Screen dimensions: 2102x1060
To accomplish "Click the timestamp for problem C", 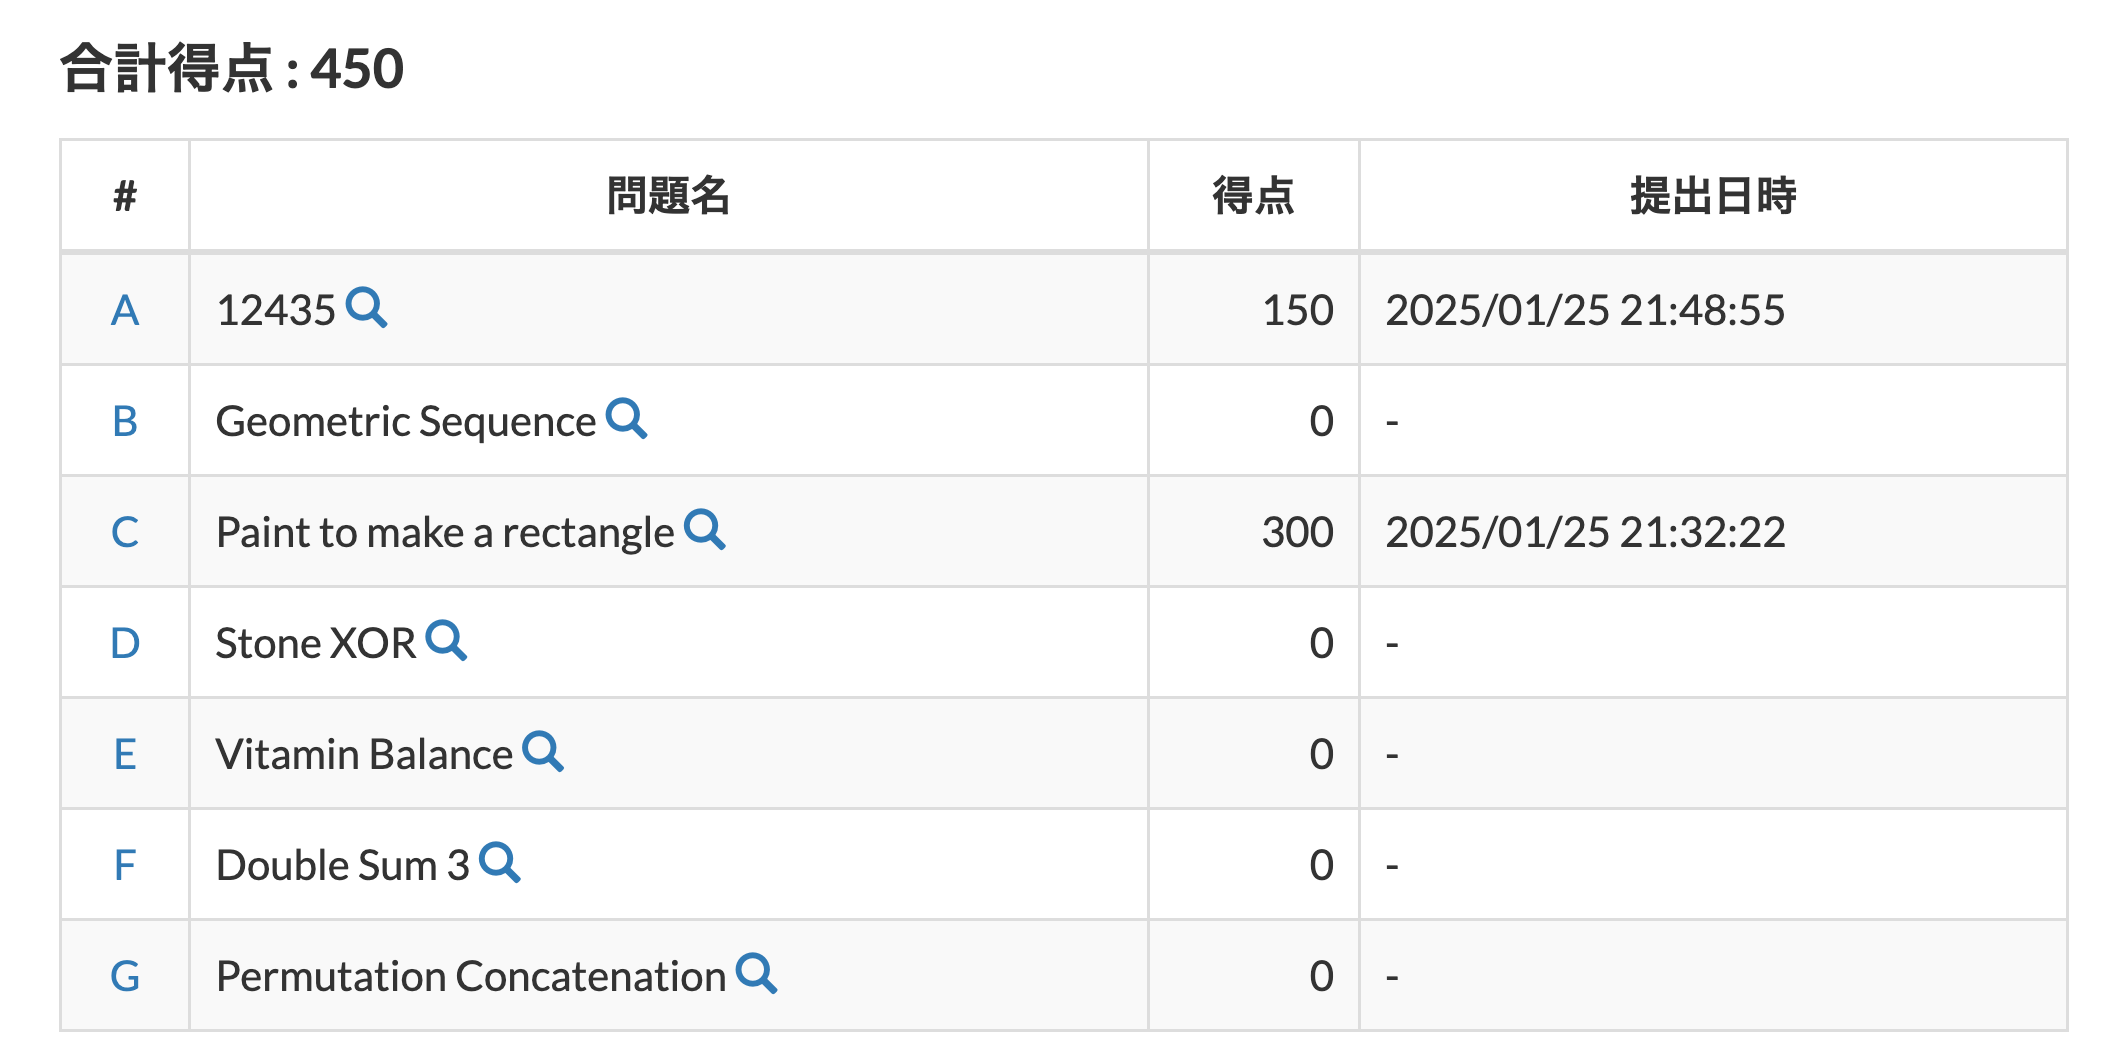I will (x=1585, y=531).
